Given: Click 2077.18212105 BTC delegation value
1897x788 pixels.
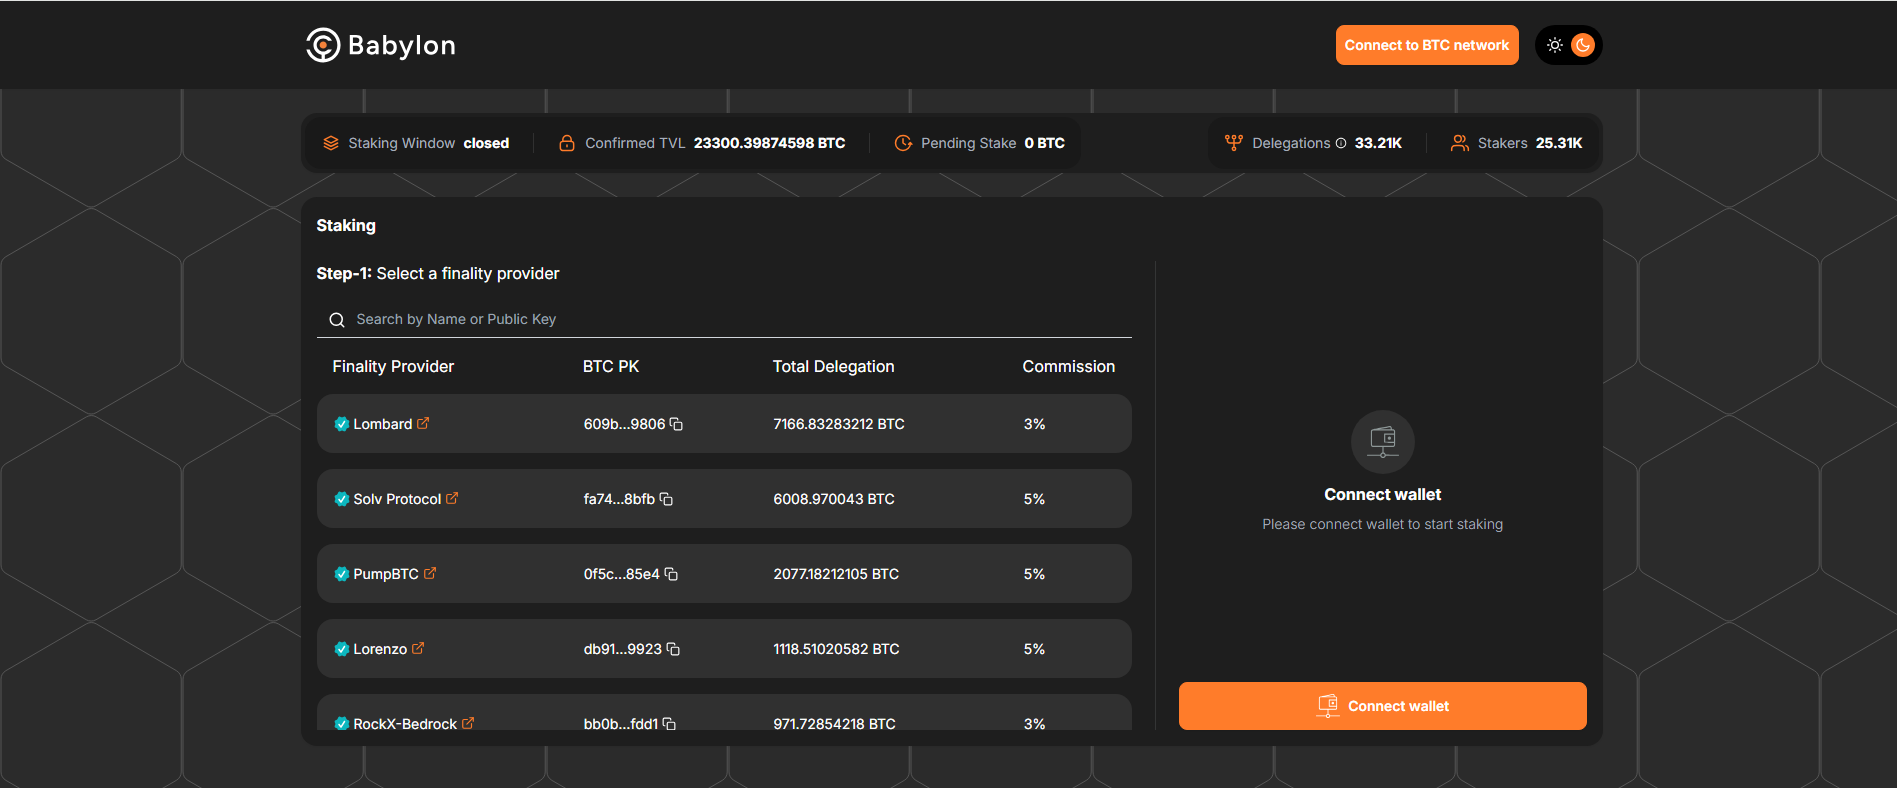Looking at the screenshot, I should click(x=836, y=574).
